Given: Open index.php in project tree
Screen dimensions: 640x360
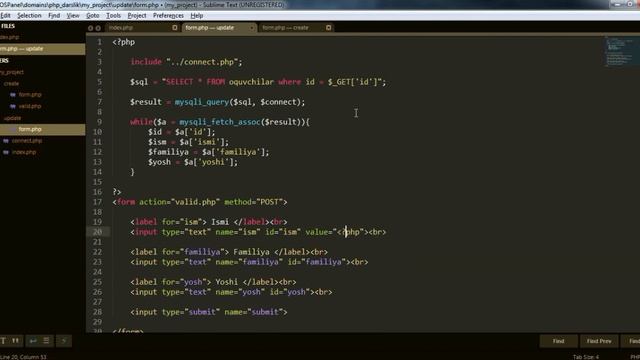Looking at the screenshot, I should (x=24, y=152).
